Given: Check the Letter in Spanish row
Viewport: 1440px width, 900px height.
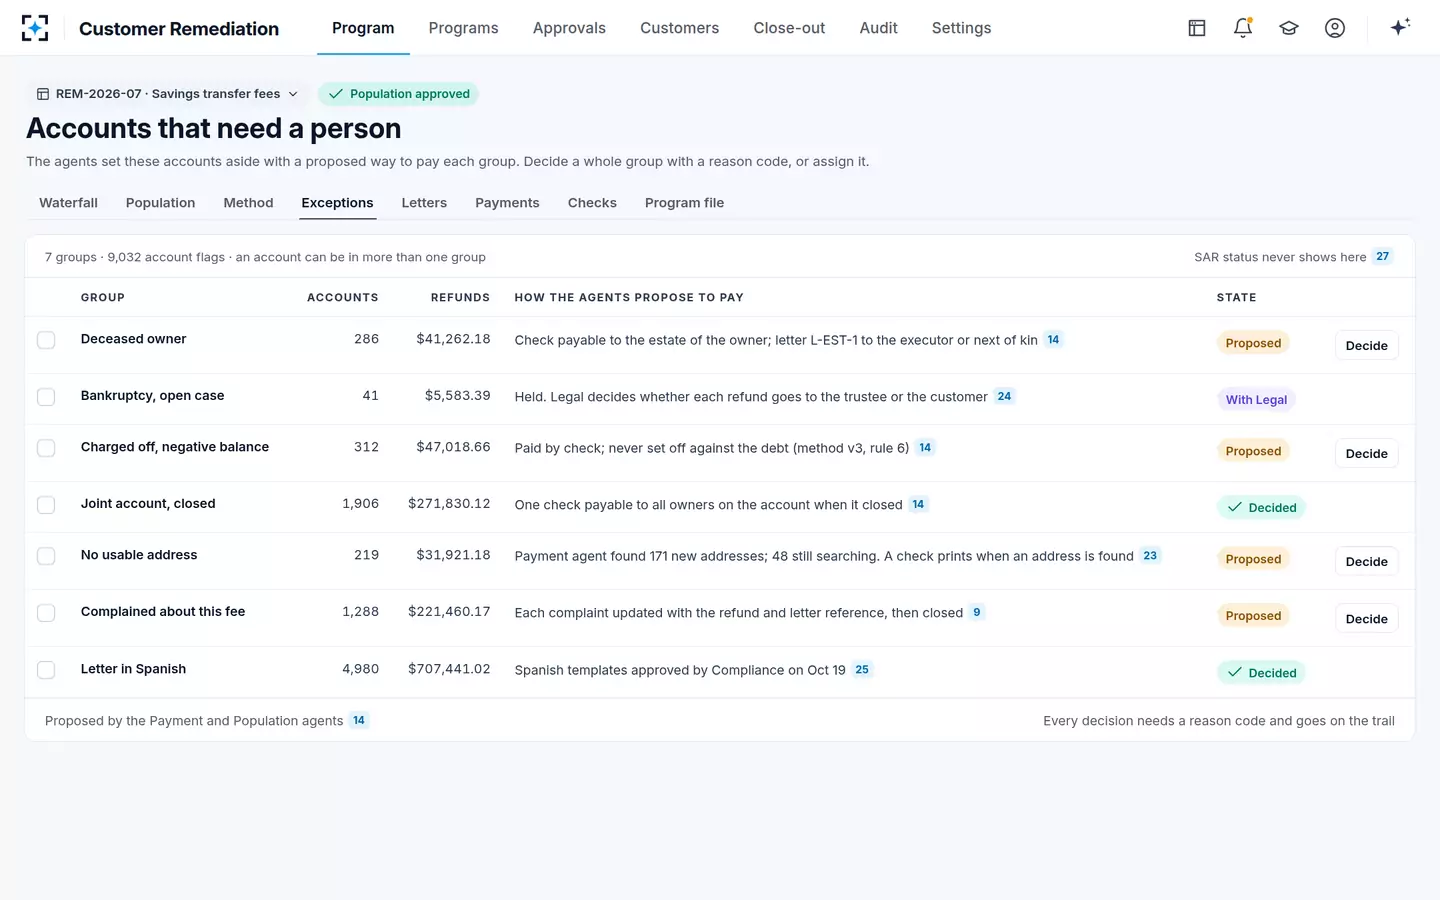Looking at the screenshot, I should point(46,670).
